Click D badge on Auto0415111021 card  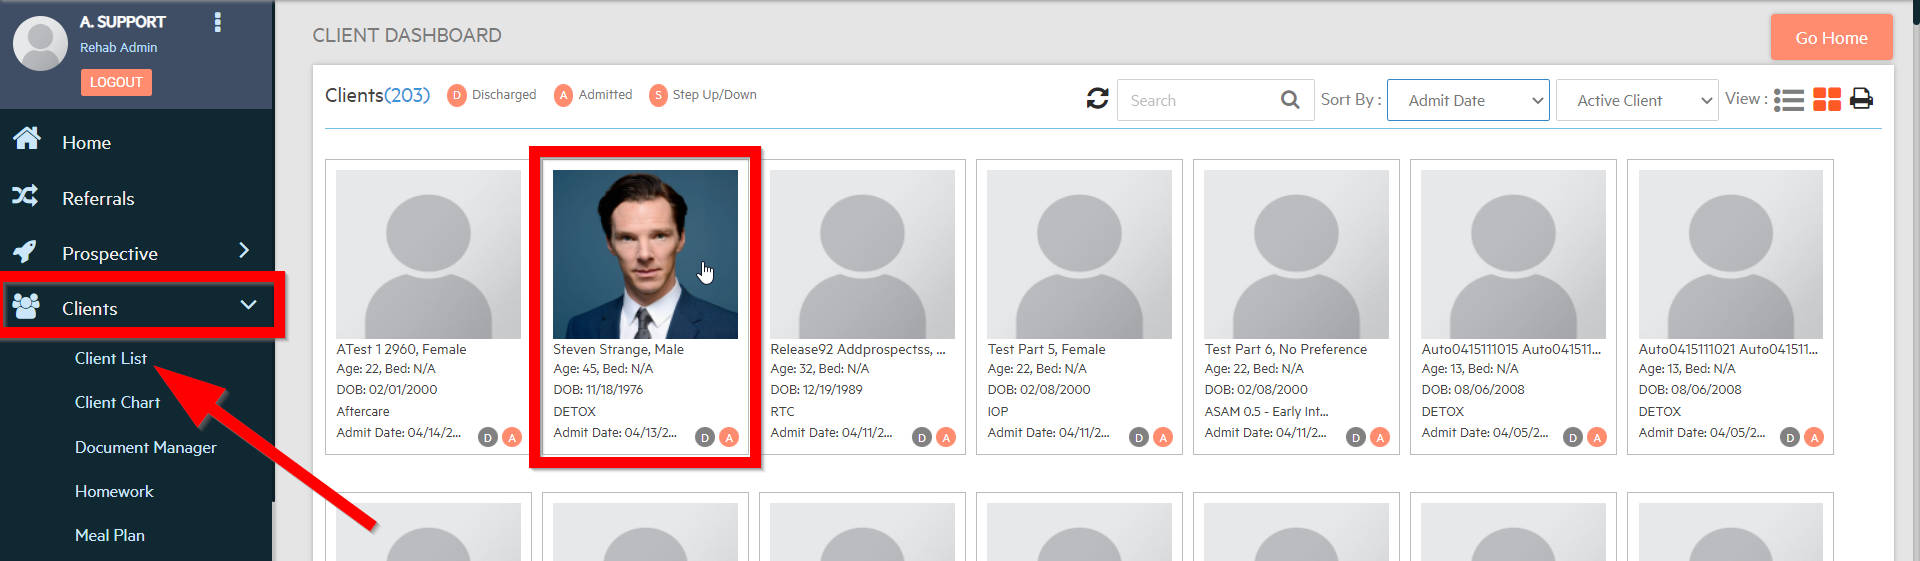point(1790,437)
